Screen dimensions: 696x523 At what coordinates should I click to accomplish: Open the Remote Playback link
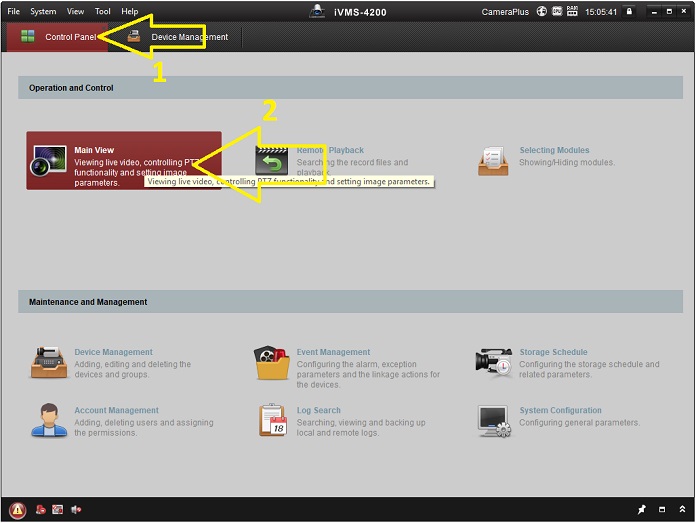point(330,150)
